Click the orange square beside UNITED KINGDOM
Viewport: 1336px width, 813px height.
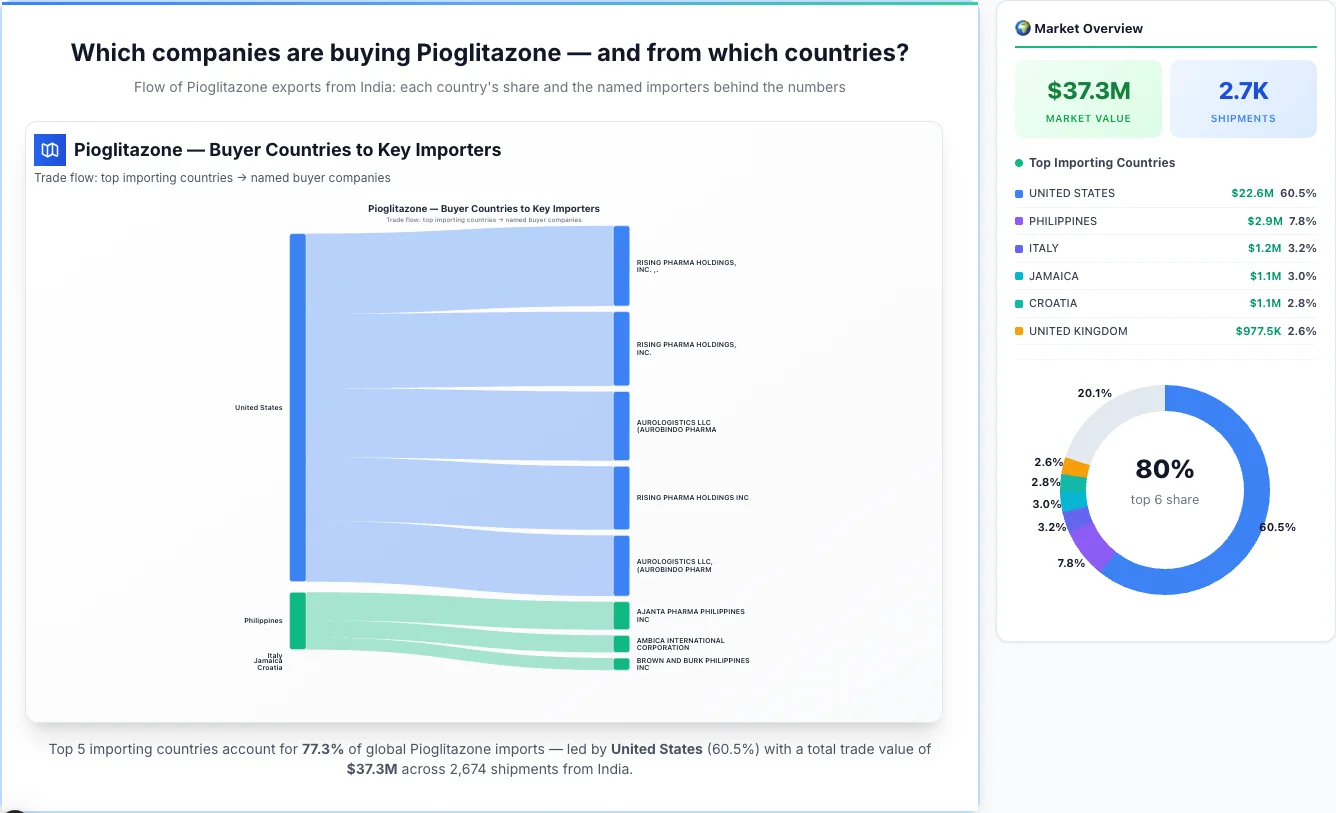pyautogui.click(x=1019, y=331)
